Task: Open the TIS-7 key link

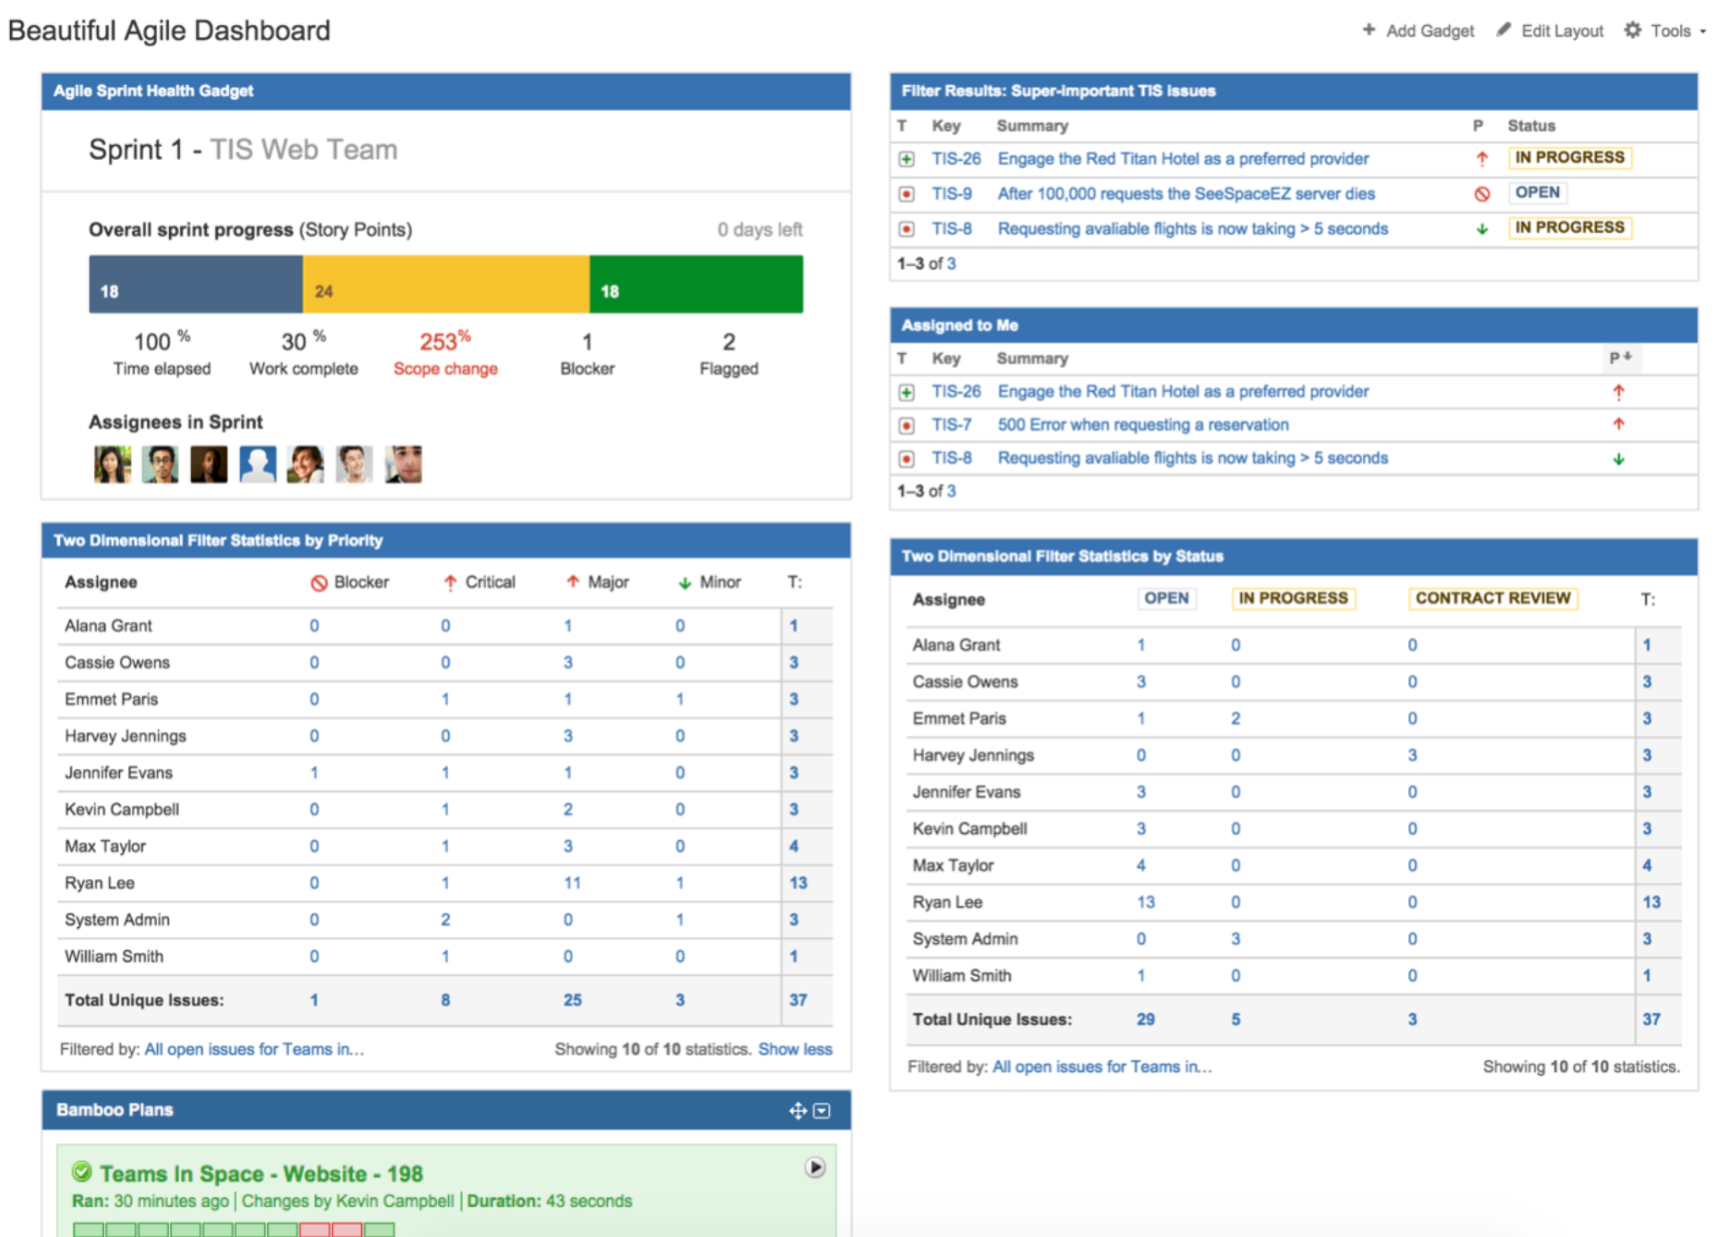Action: point(952,425)
